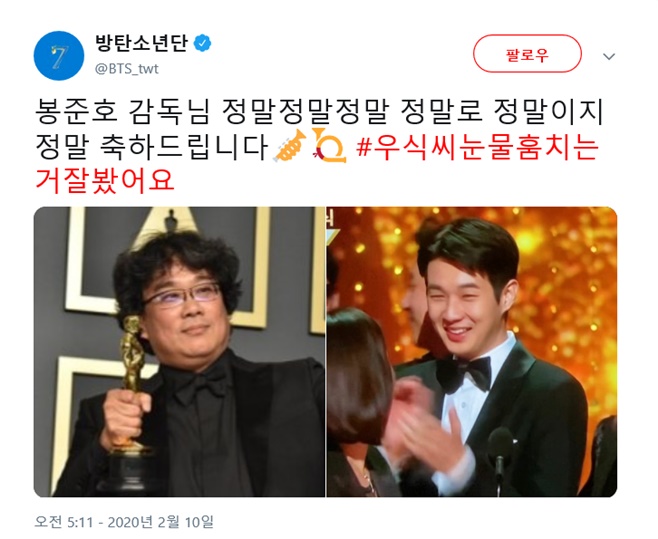Click the congratulation text 축하드립니다
This screenshot has width=658, height=539.
[185, 147]
